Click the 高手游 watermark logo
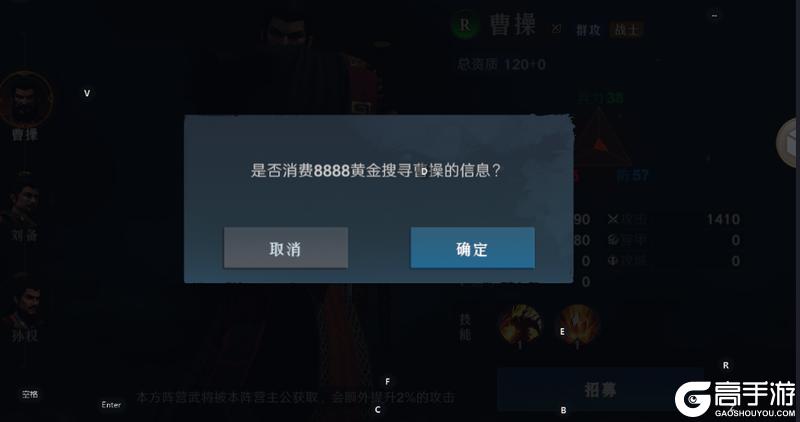800x422 pixels. pos(735,399)
